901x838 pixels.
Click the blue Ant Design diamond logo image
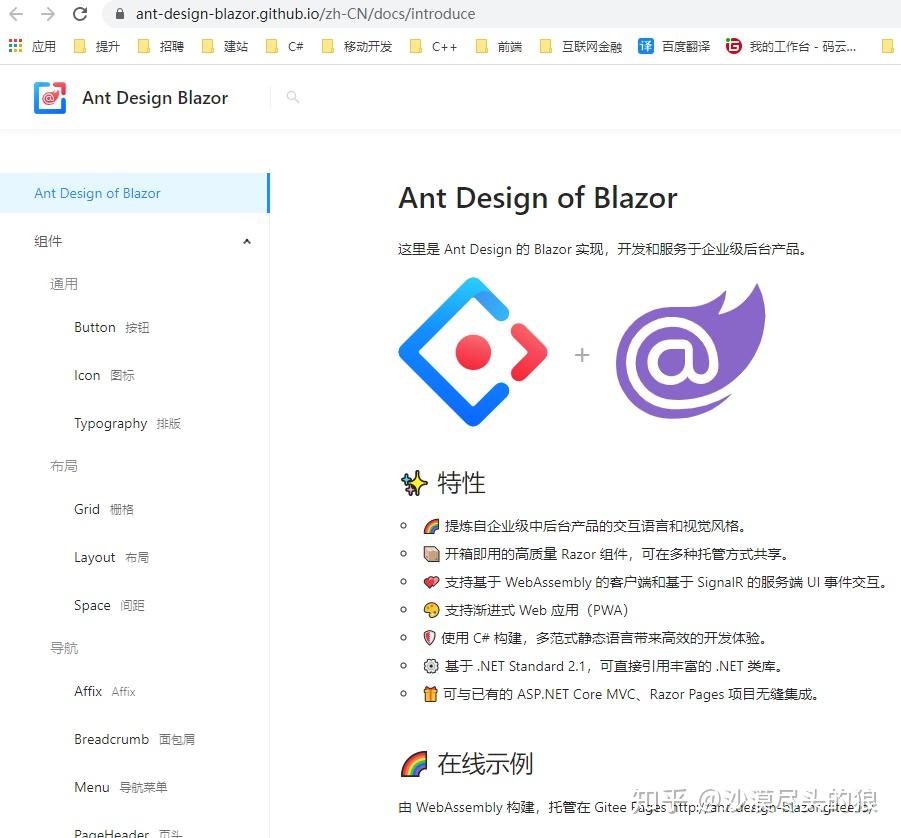pyautogui.click(x=472, y=352)
